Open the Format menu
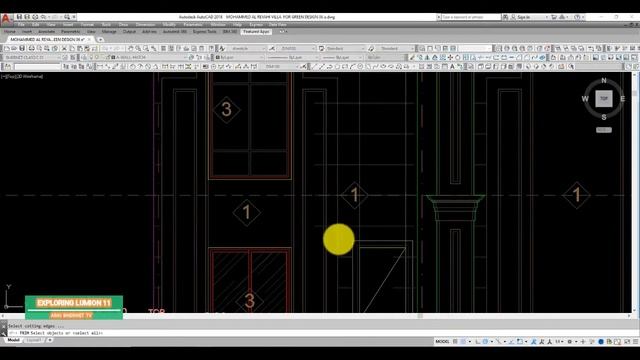The image size is (640, 360). click(87, 25)
